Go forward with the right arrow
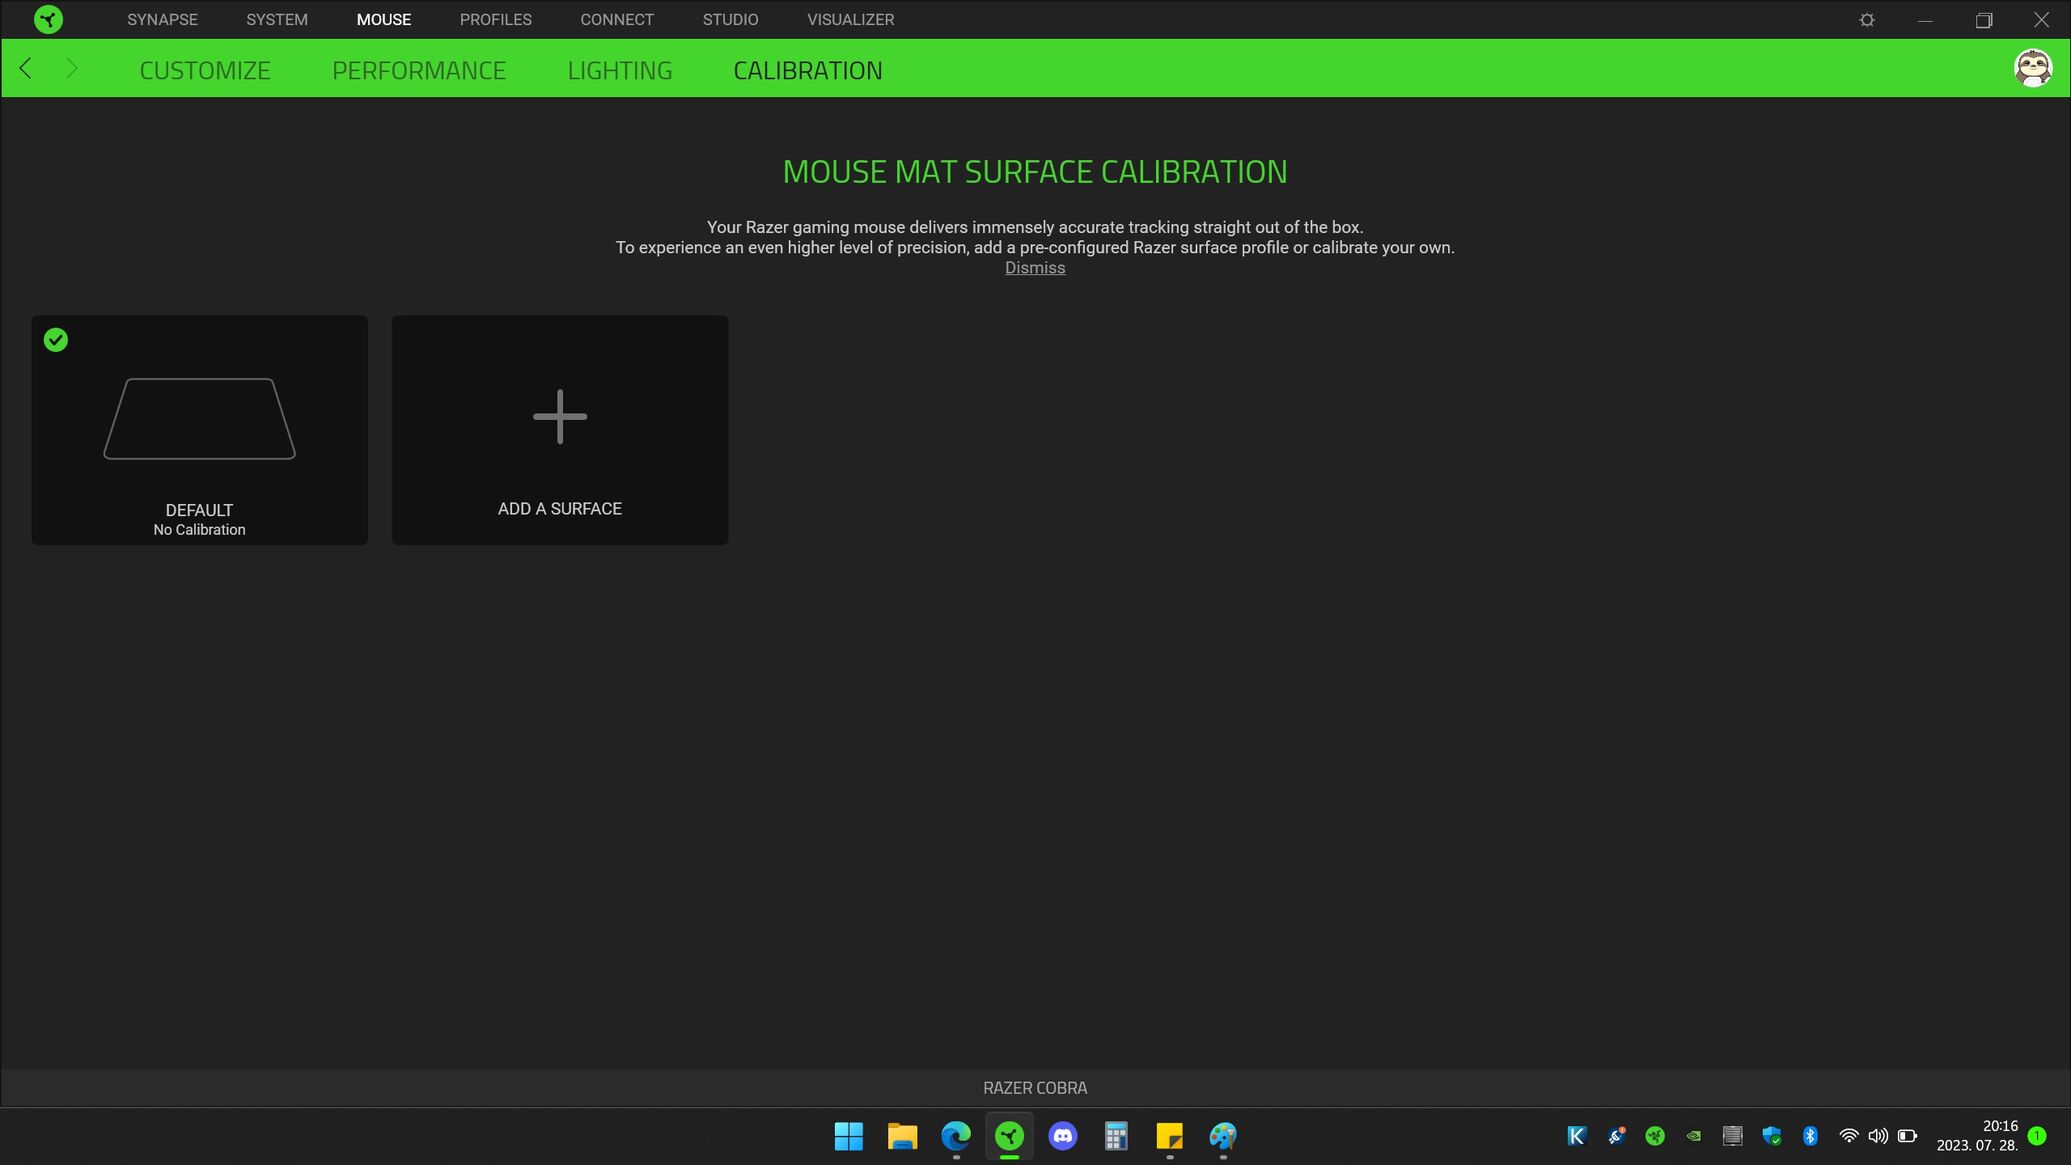This screenshot has height=1165, width=2071. point(71,68)
